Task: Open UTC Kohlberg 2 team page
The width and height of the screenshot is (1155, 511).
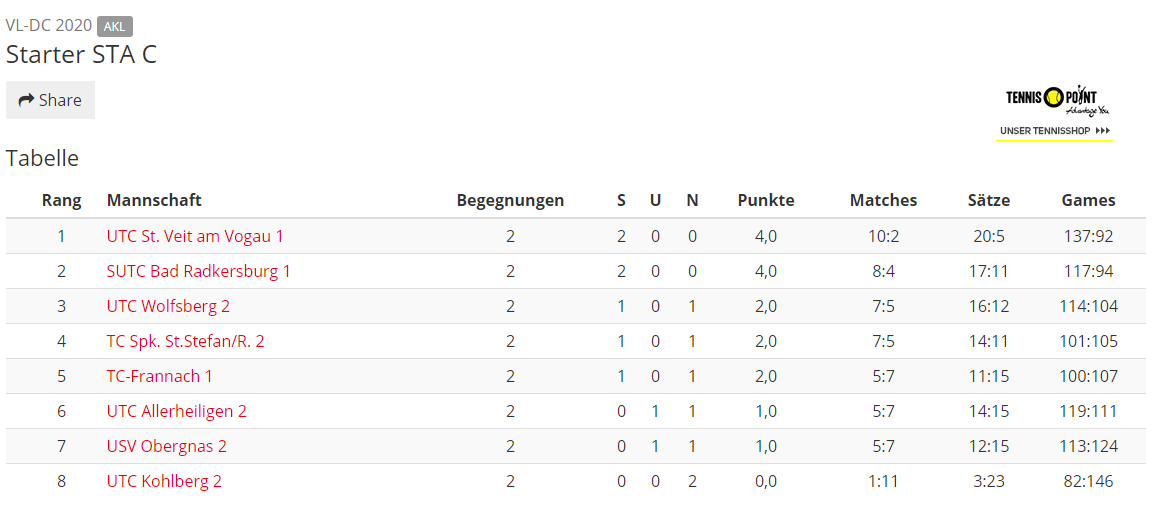Action: coord(164,482)
